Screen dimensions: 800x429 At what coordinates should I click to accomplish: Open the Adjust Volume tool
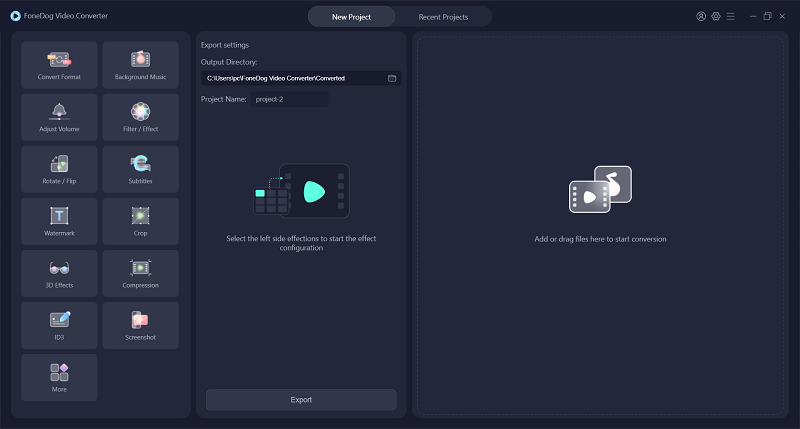[x=59, y=117]
